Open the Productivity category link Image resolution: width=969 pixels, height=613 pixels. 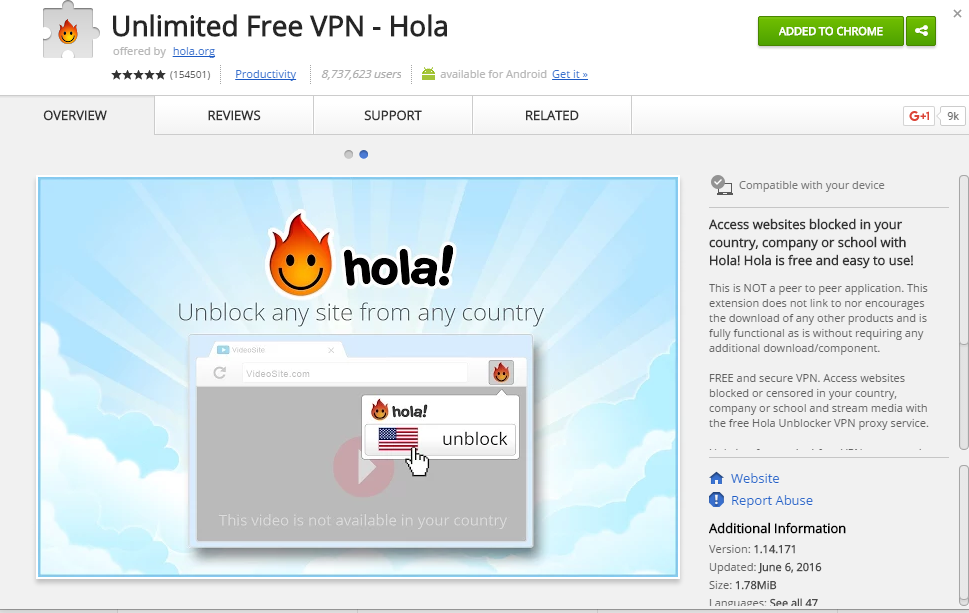click(x=266, y=74)
